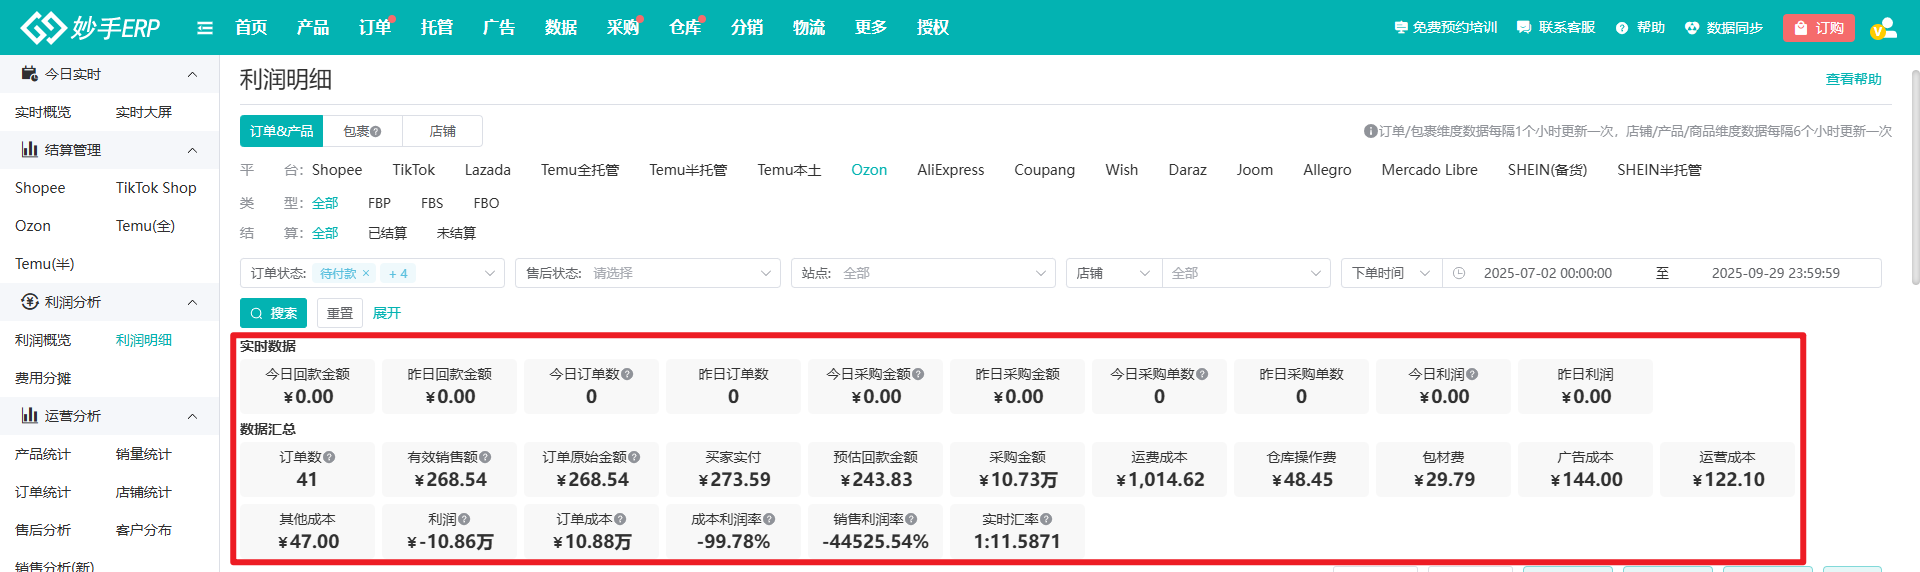Click help icon beside 今日利润
The height and width of the screenshot is (572, 1920).
[1472, 374]
